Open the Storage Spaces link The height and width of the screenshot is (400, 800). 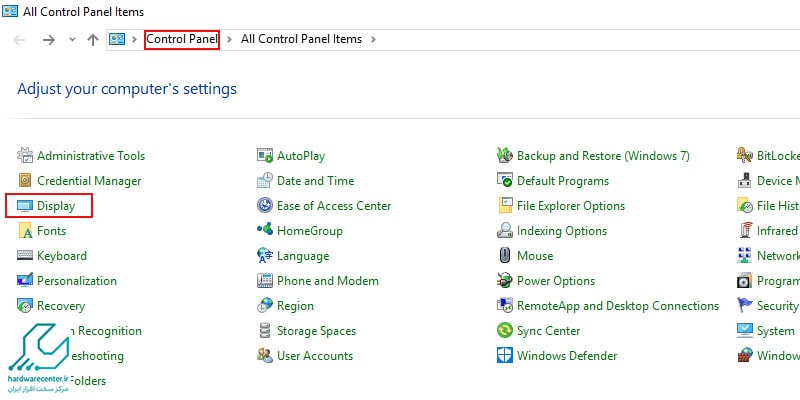point(316,331)
